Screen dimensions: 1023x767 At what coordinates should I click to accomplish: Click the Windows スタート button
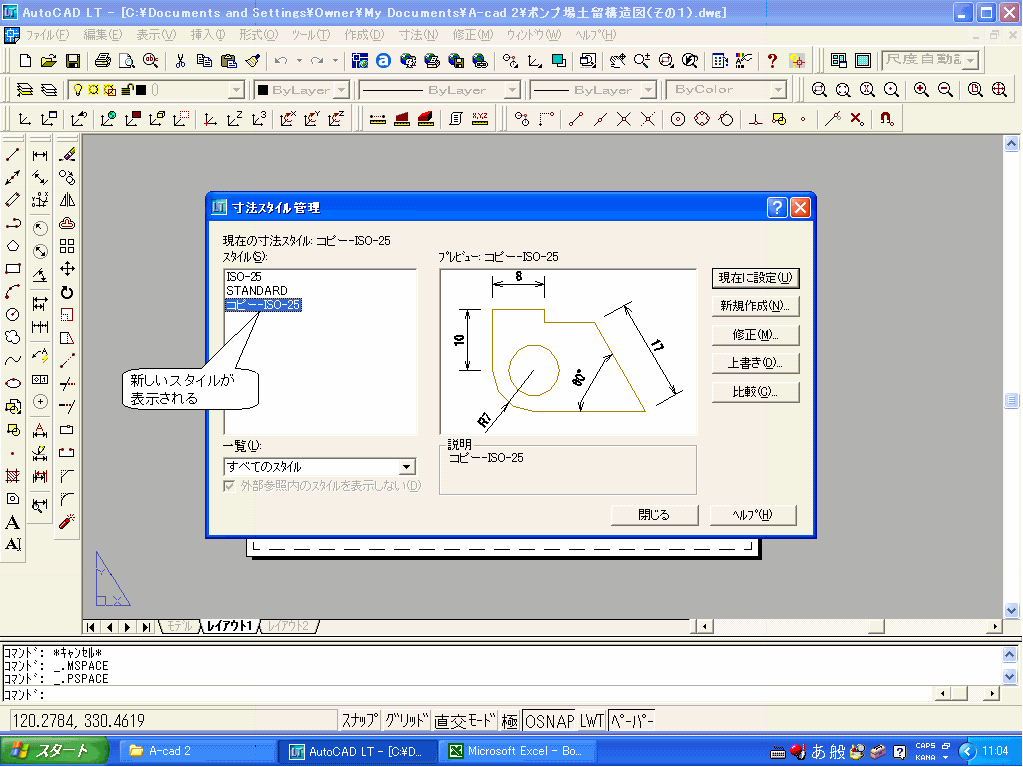pyautogui.click(x=55, y=751)
